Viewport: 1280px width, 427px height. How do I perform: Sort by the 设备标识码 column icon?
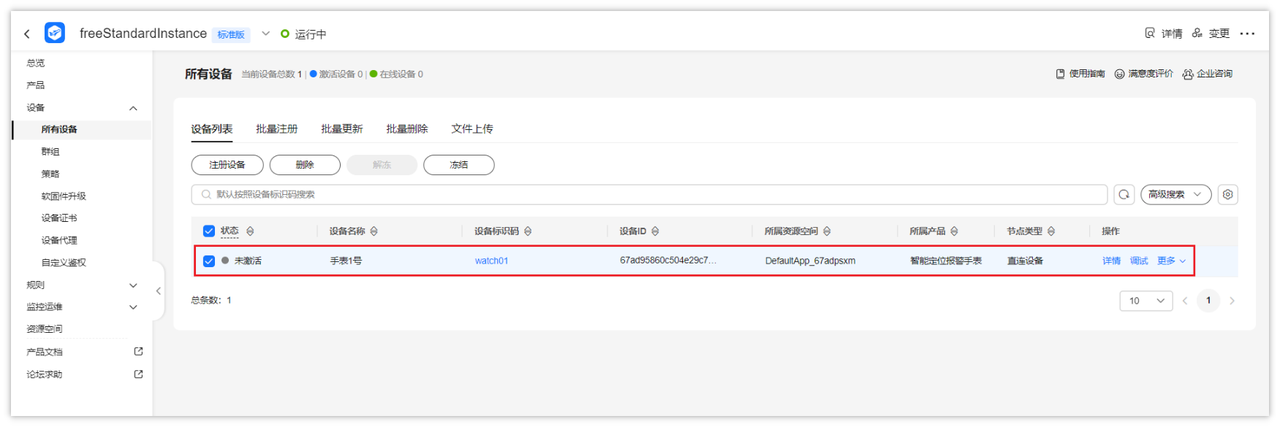click(x=527, y=231)
